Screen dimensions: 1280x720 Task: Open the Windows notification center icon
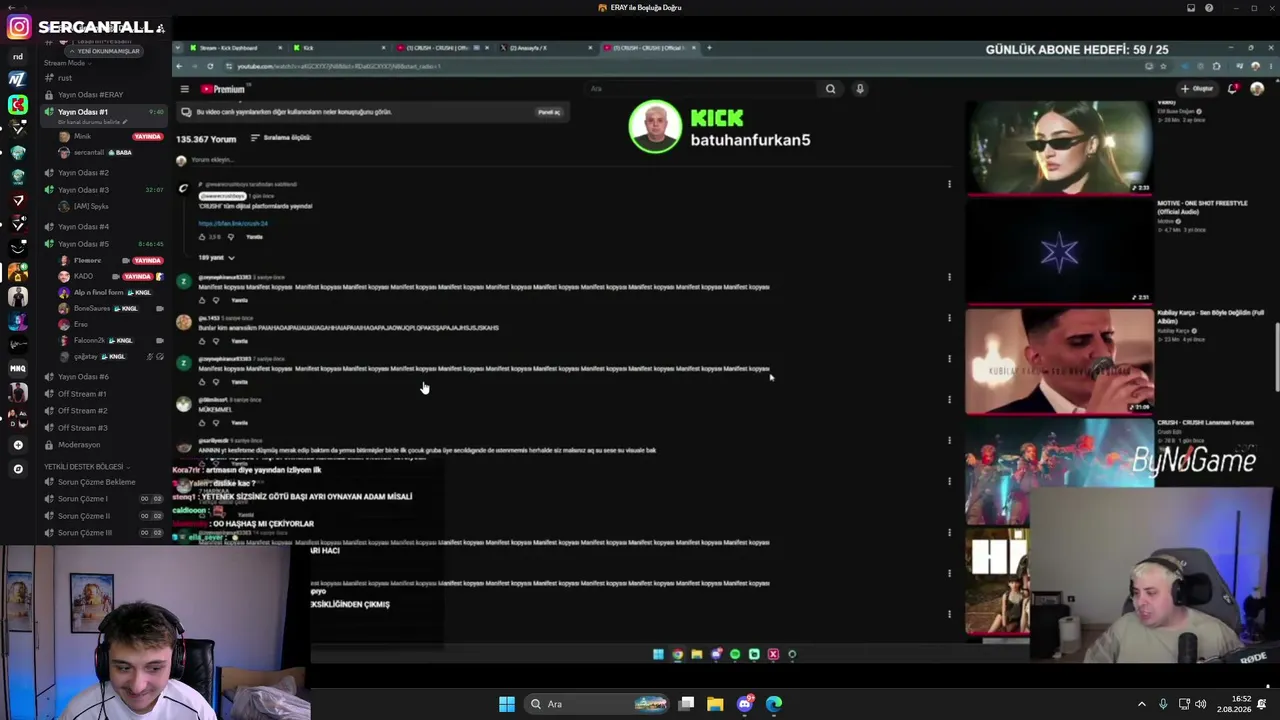(1262, 704)
